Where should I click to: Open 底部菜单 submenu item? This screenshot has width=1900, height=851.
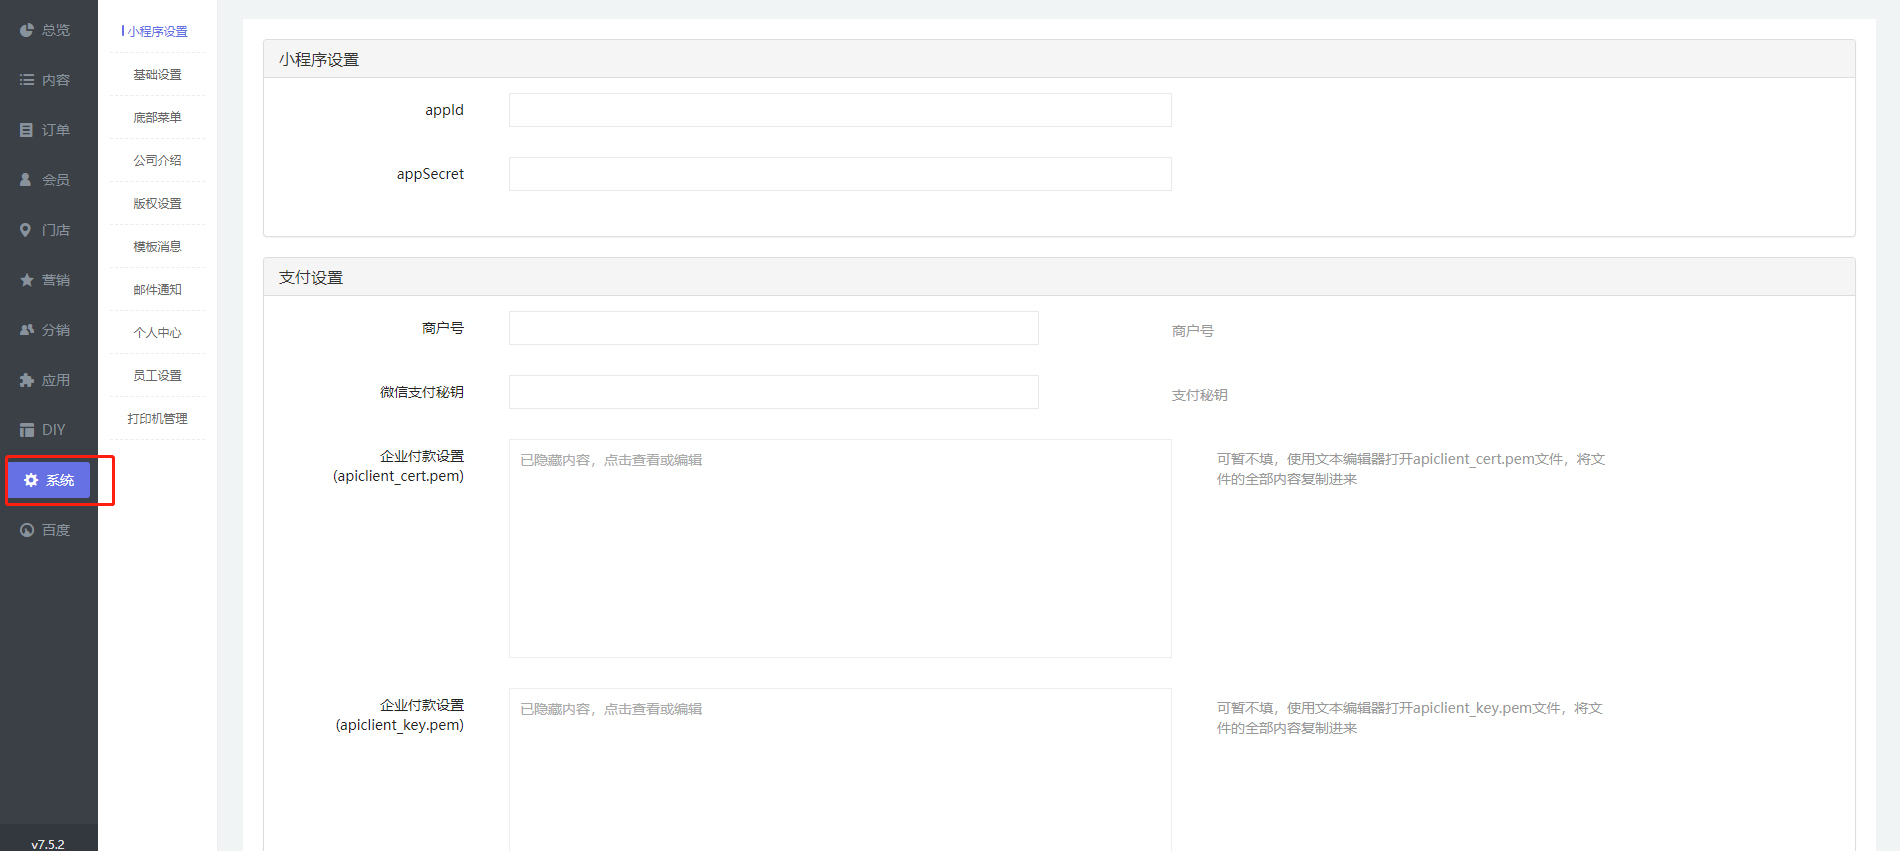[x=157, y=118]
